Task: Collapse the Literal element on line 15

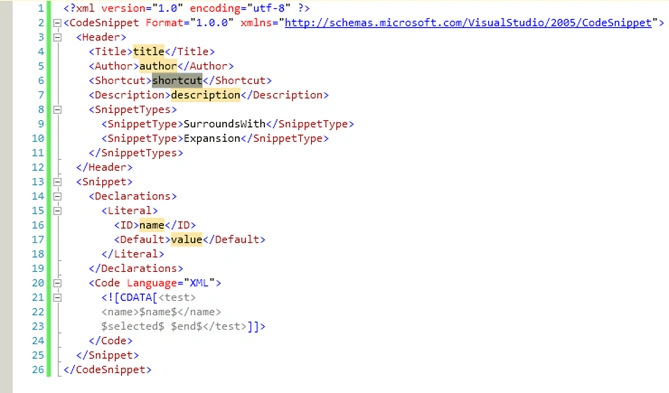Action: [x=57, y=211]
